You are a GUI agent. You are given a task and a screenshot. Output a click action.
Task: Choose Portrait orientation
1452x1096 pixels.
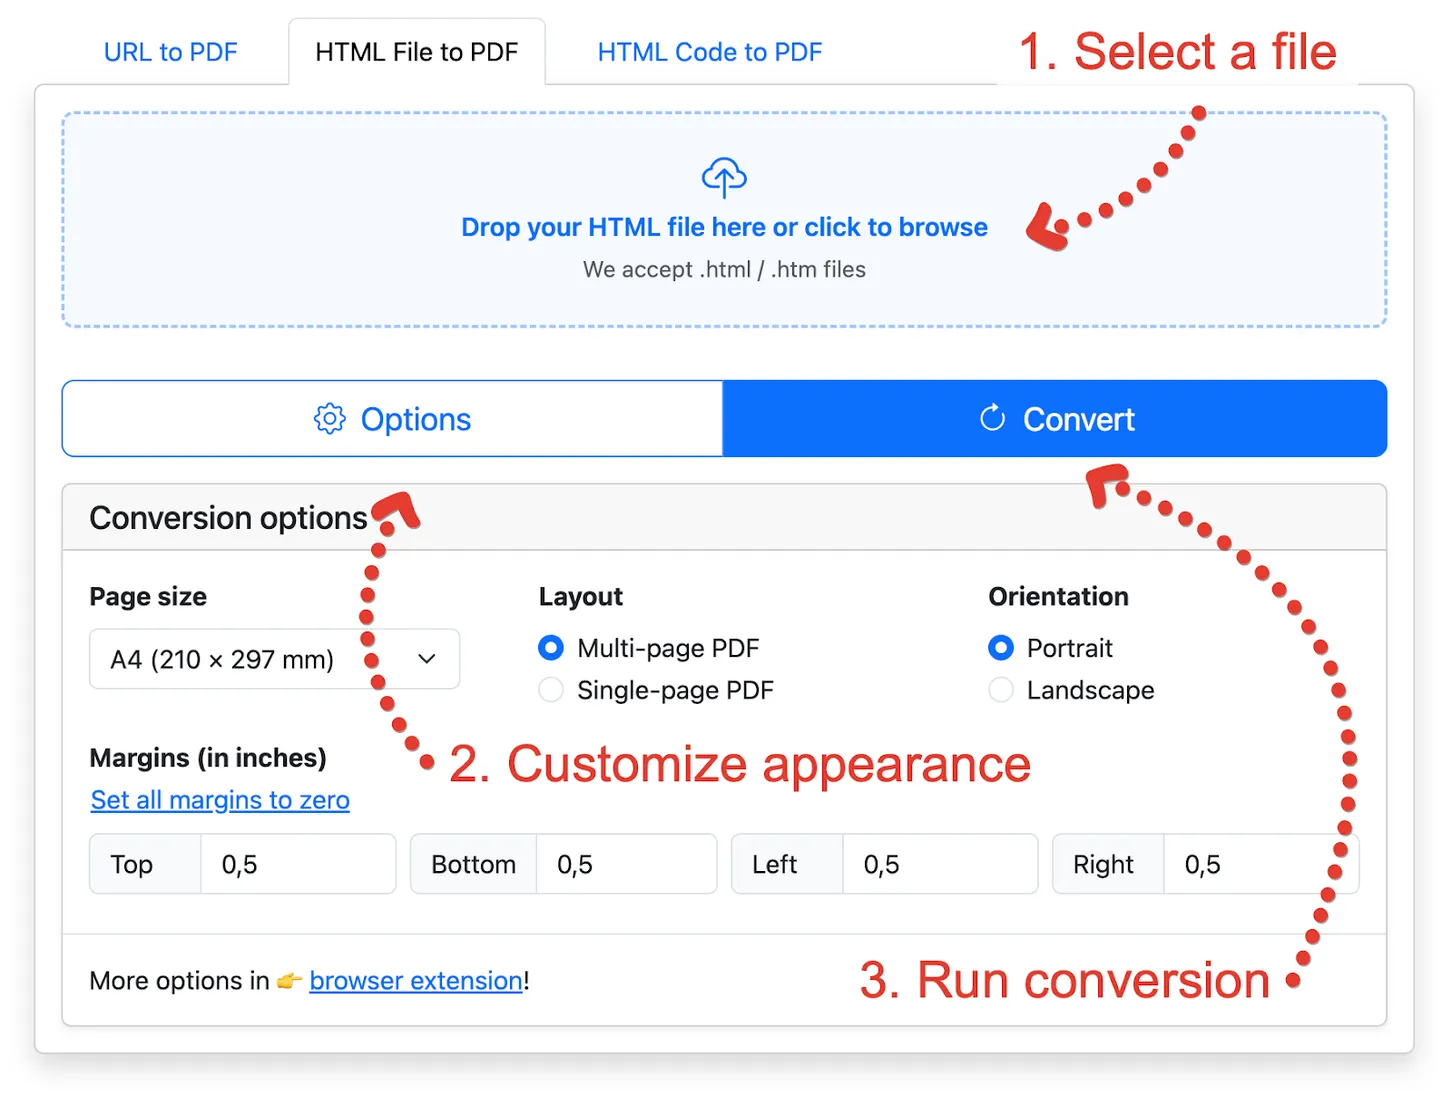coord(1001,648)
